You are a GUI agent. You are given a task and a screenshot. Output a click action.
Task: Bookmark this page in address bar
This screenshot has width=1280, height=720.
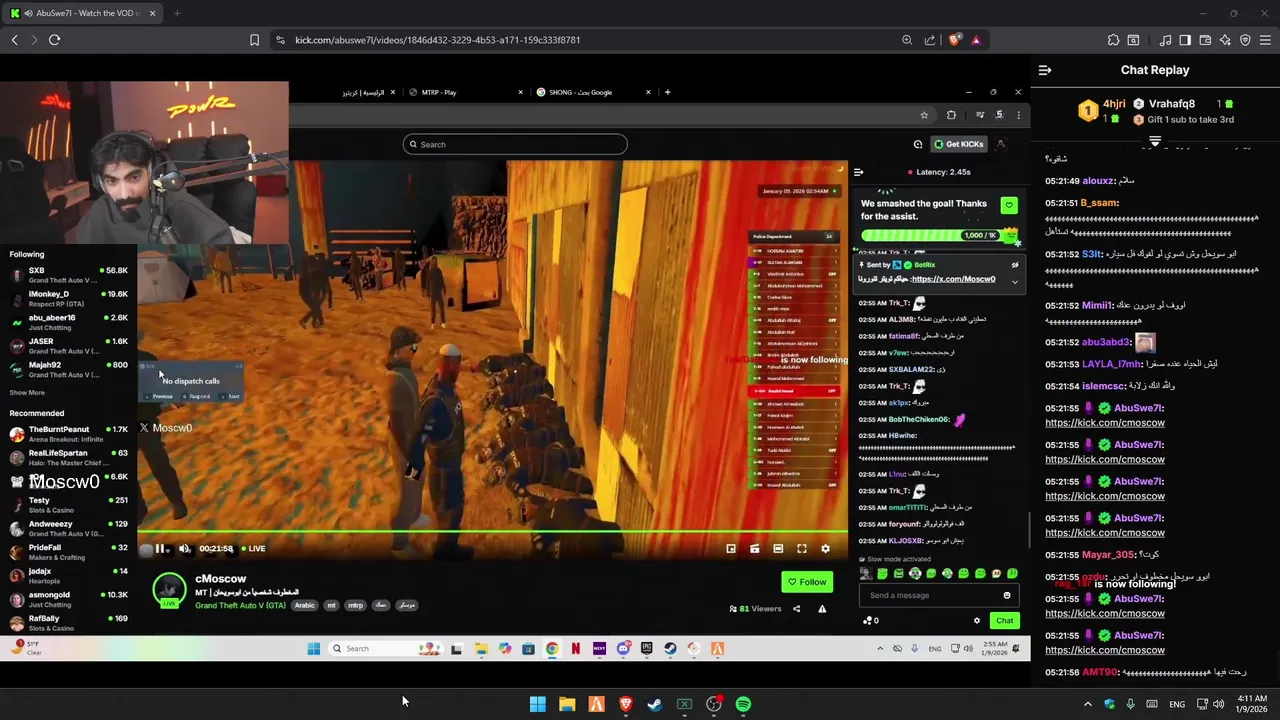click(254, 40)
